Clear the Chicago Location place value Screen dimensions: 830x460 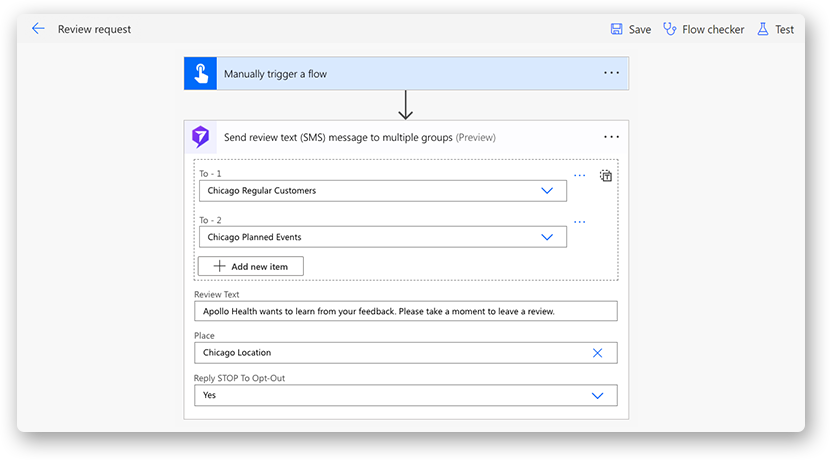[x=597, y=353]
